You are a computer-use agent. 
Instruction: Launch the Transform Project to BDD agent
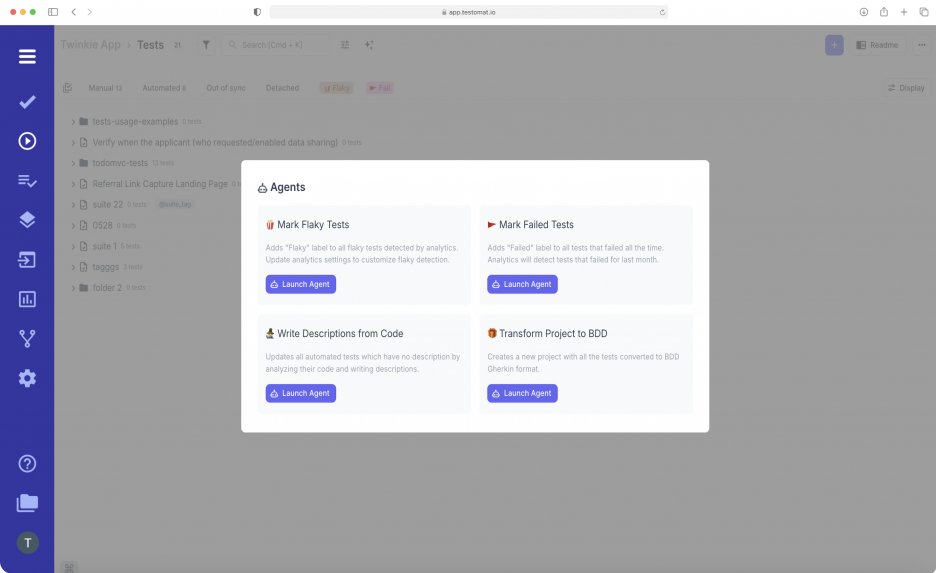coord(522,393)
